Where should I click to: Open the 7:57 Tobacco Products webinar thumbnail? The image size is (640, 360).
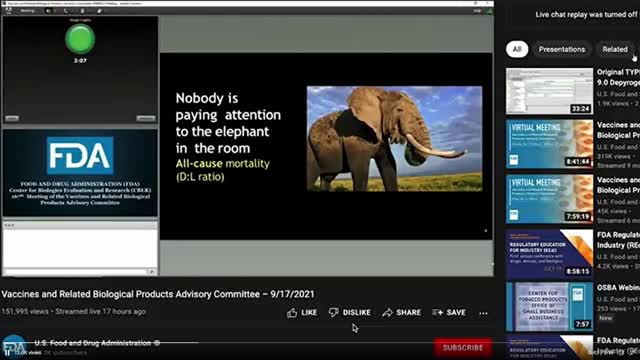click(x=549, y=307)
